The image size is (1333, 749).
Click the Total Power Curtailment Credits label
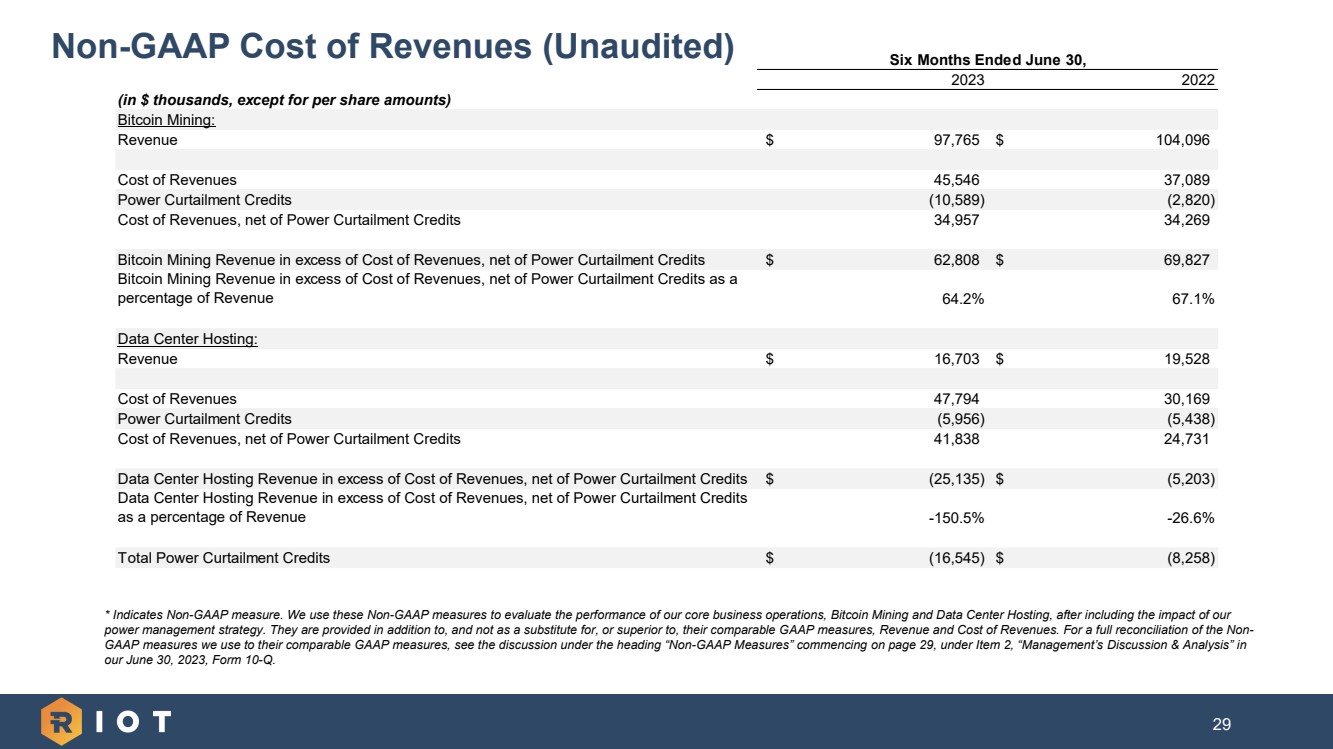click(224, 558)
